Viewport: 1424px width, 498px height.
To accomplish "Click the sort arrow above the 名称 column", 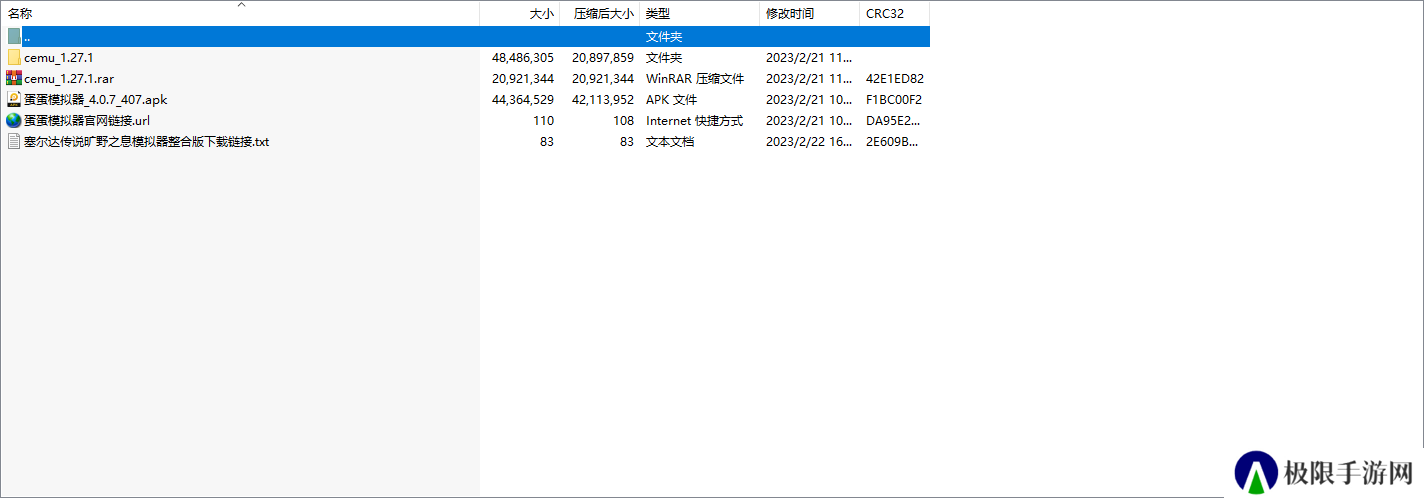I will point(240,5).
